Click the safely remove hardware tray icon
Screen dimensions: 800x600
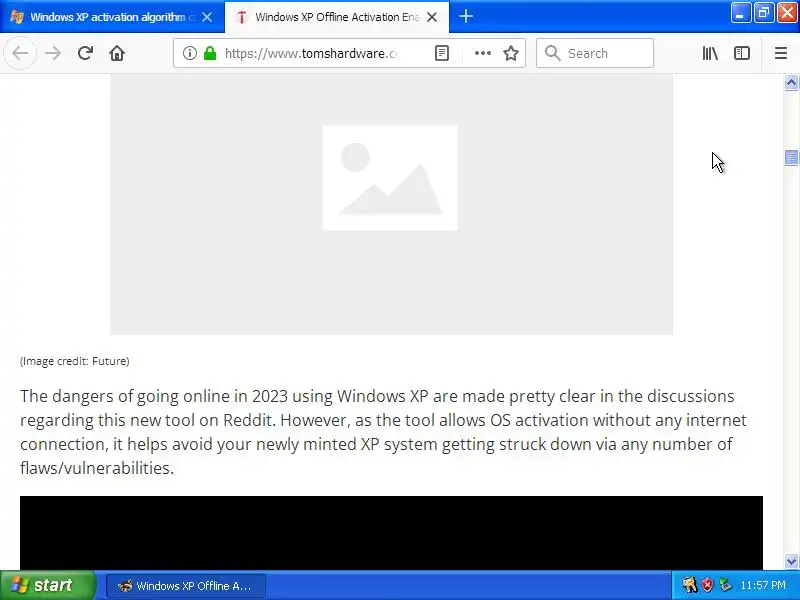click(x=724, y=585)
